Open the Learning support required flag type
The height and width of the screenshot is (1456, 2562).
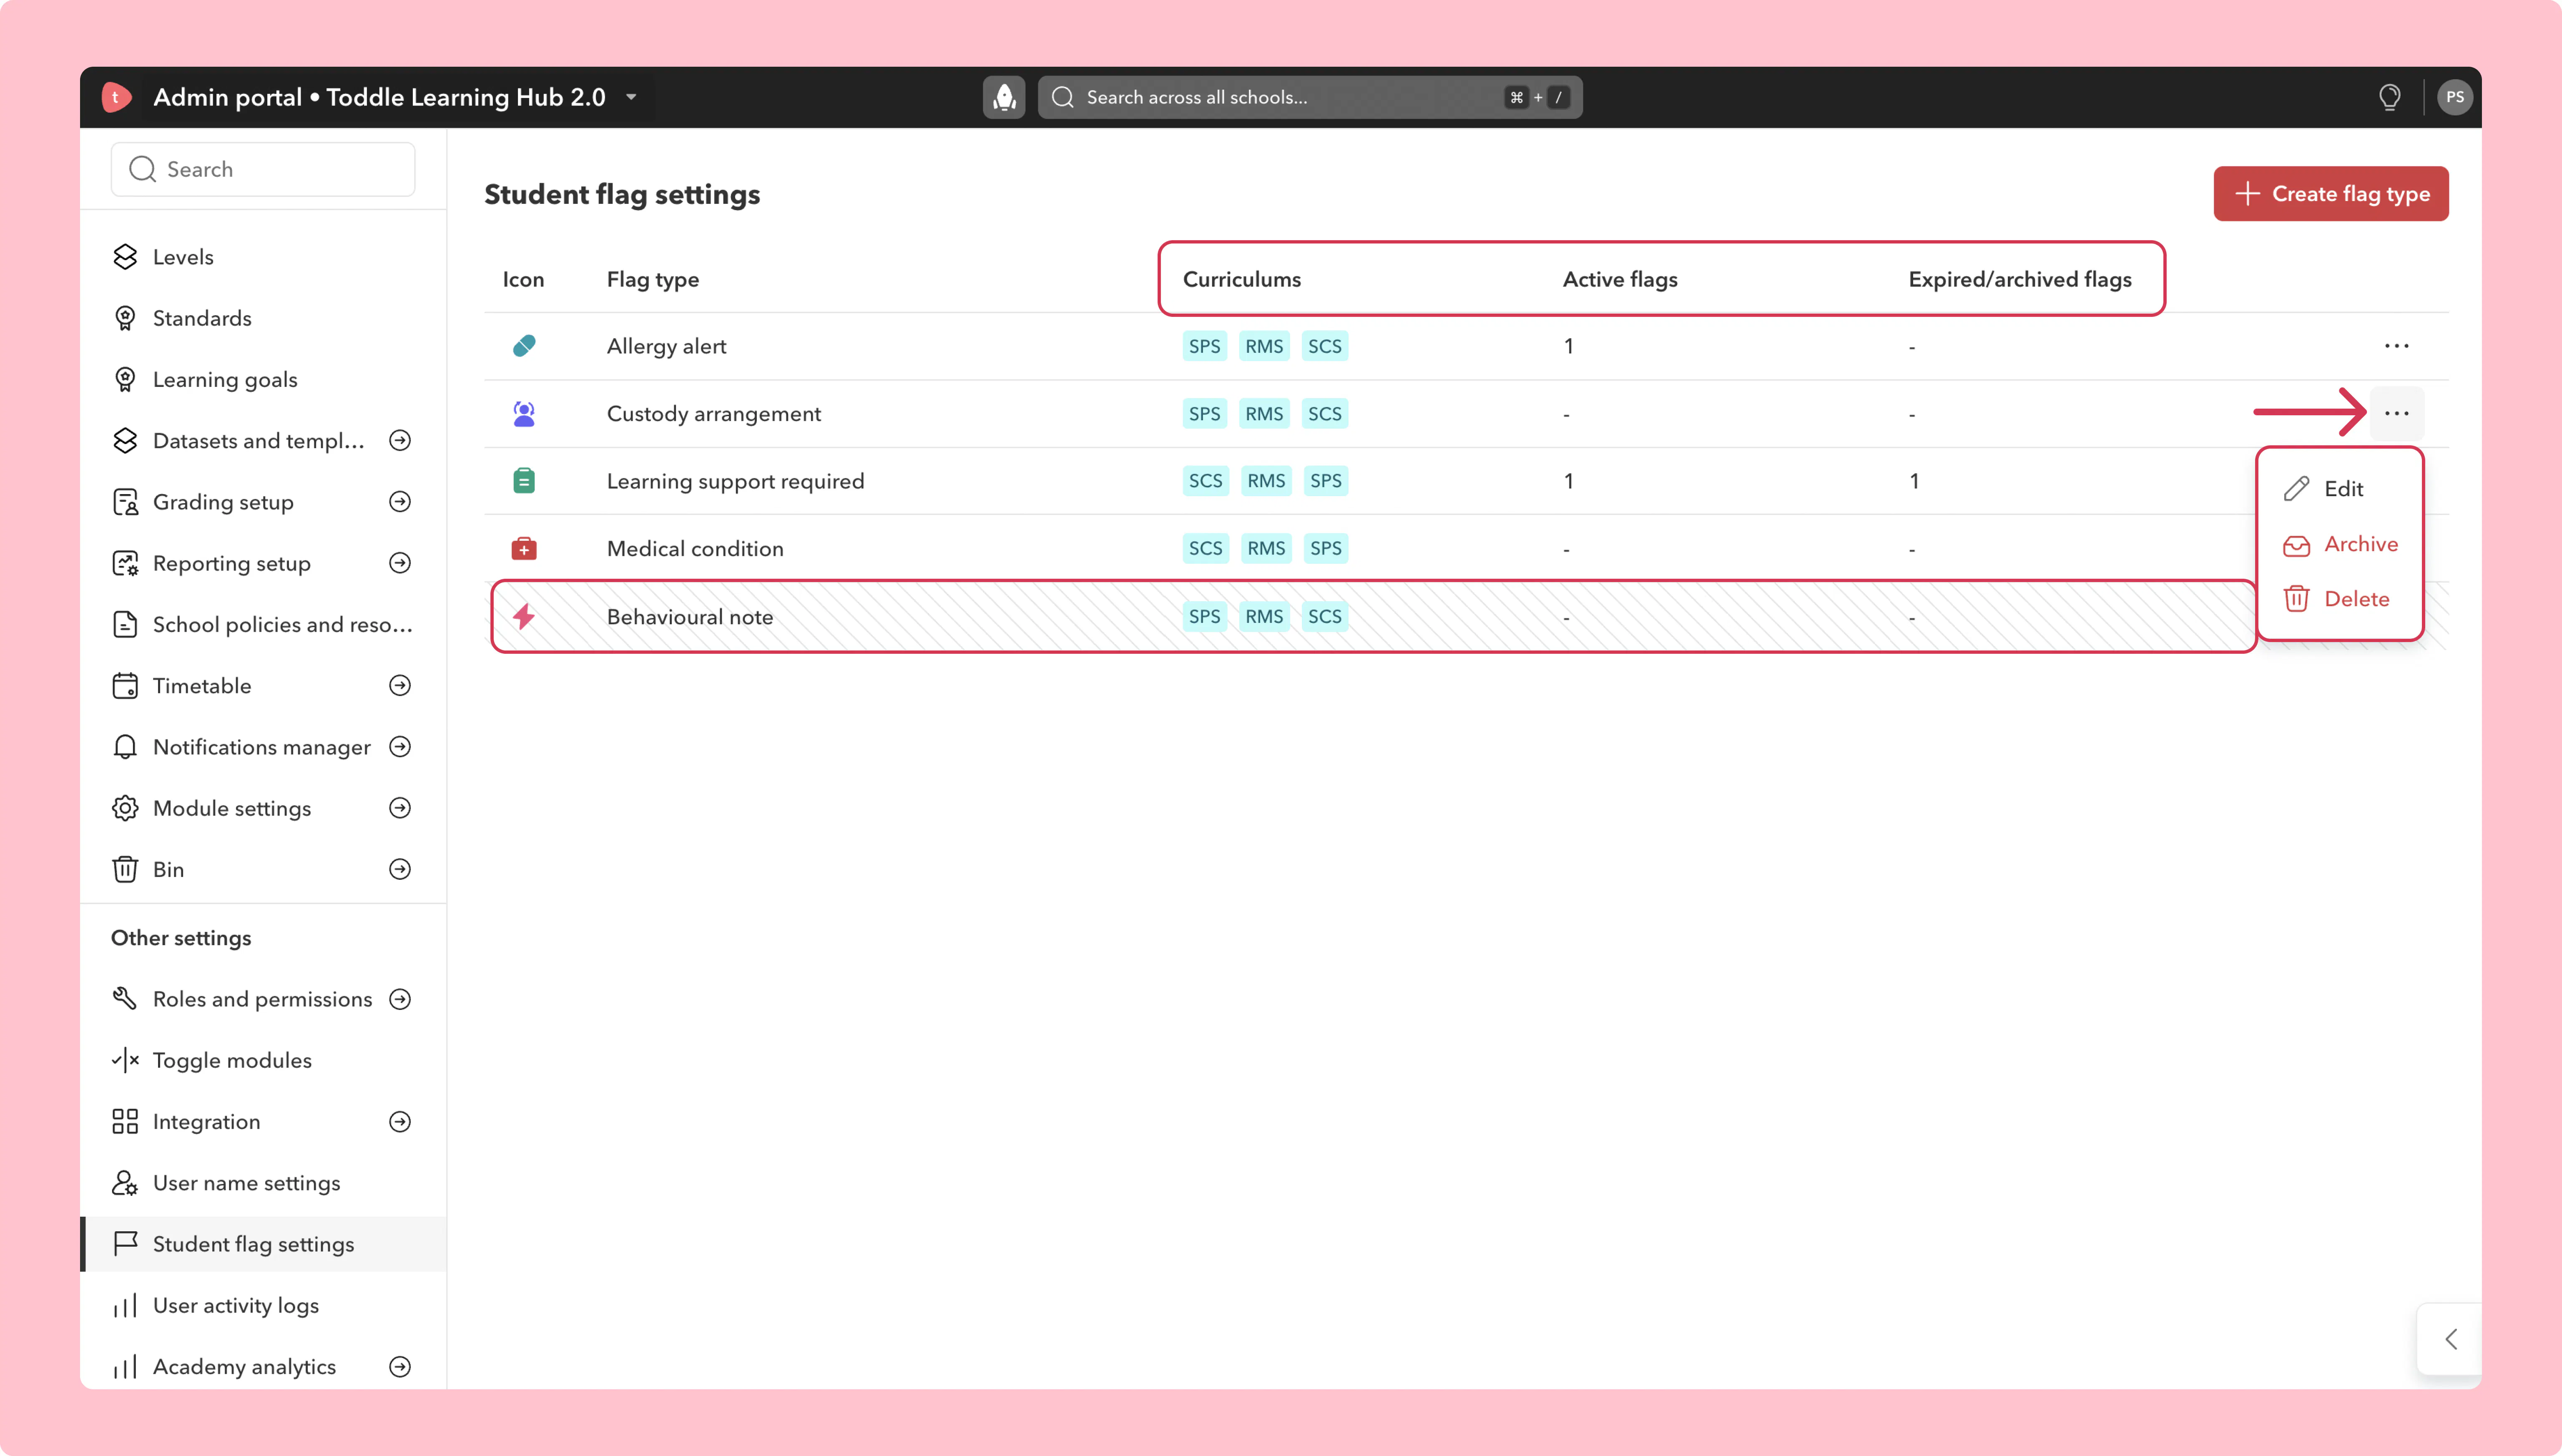coord(735,481)
